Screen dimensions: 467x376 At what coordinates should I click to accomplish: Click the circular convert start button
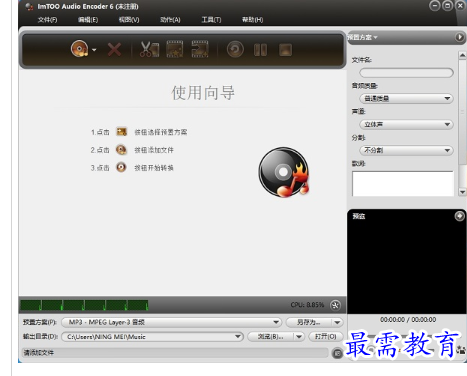235,50
